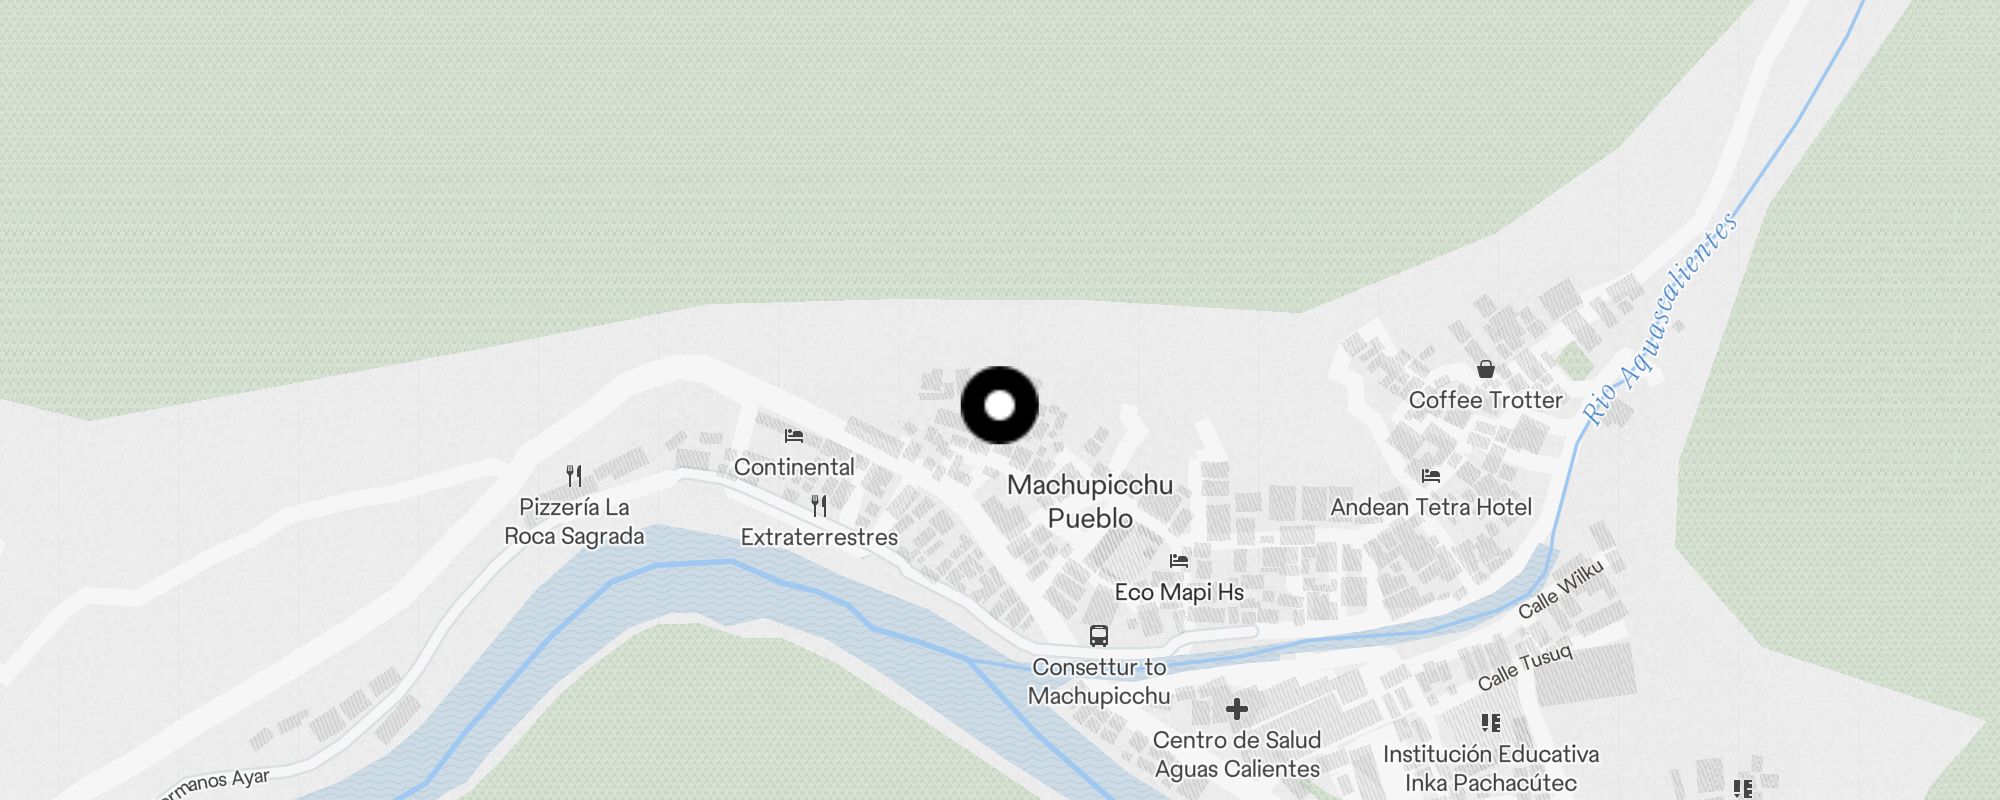Select the Consettur bus stop icon
This screenshot has width=2000, height=800.
coord(1098,635)
